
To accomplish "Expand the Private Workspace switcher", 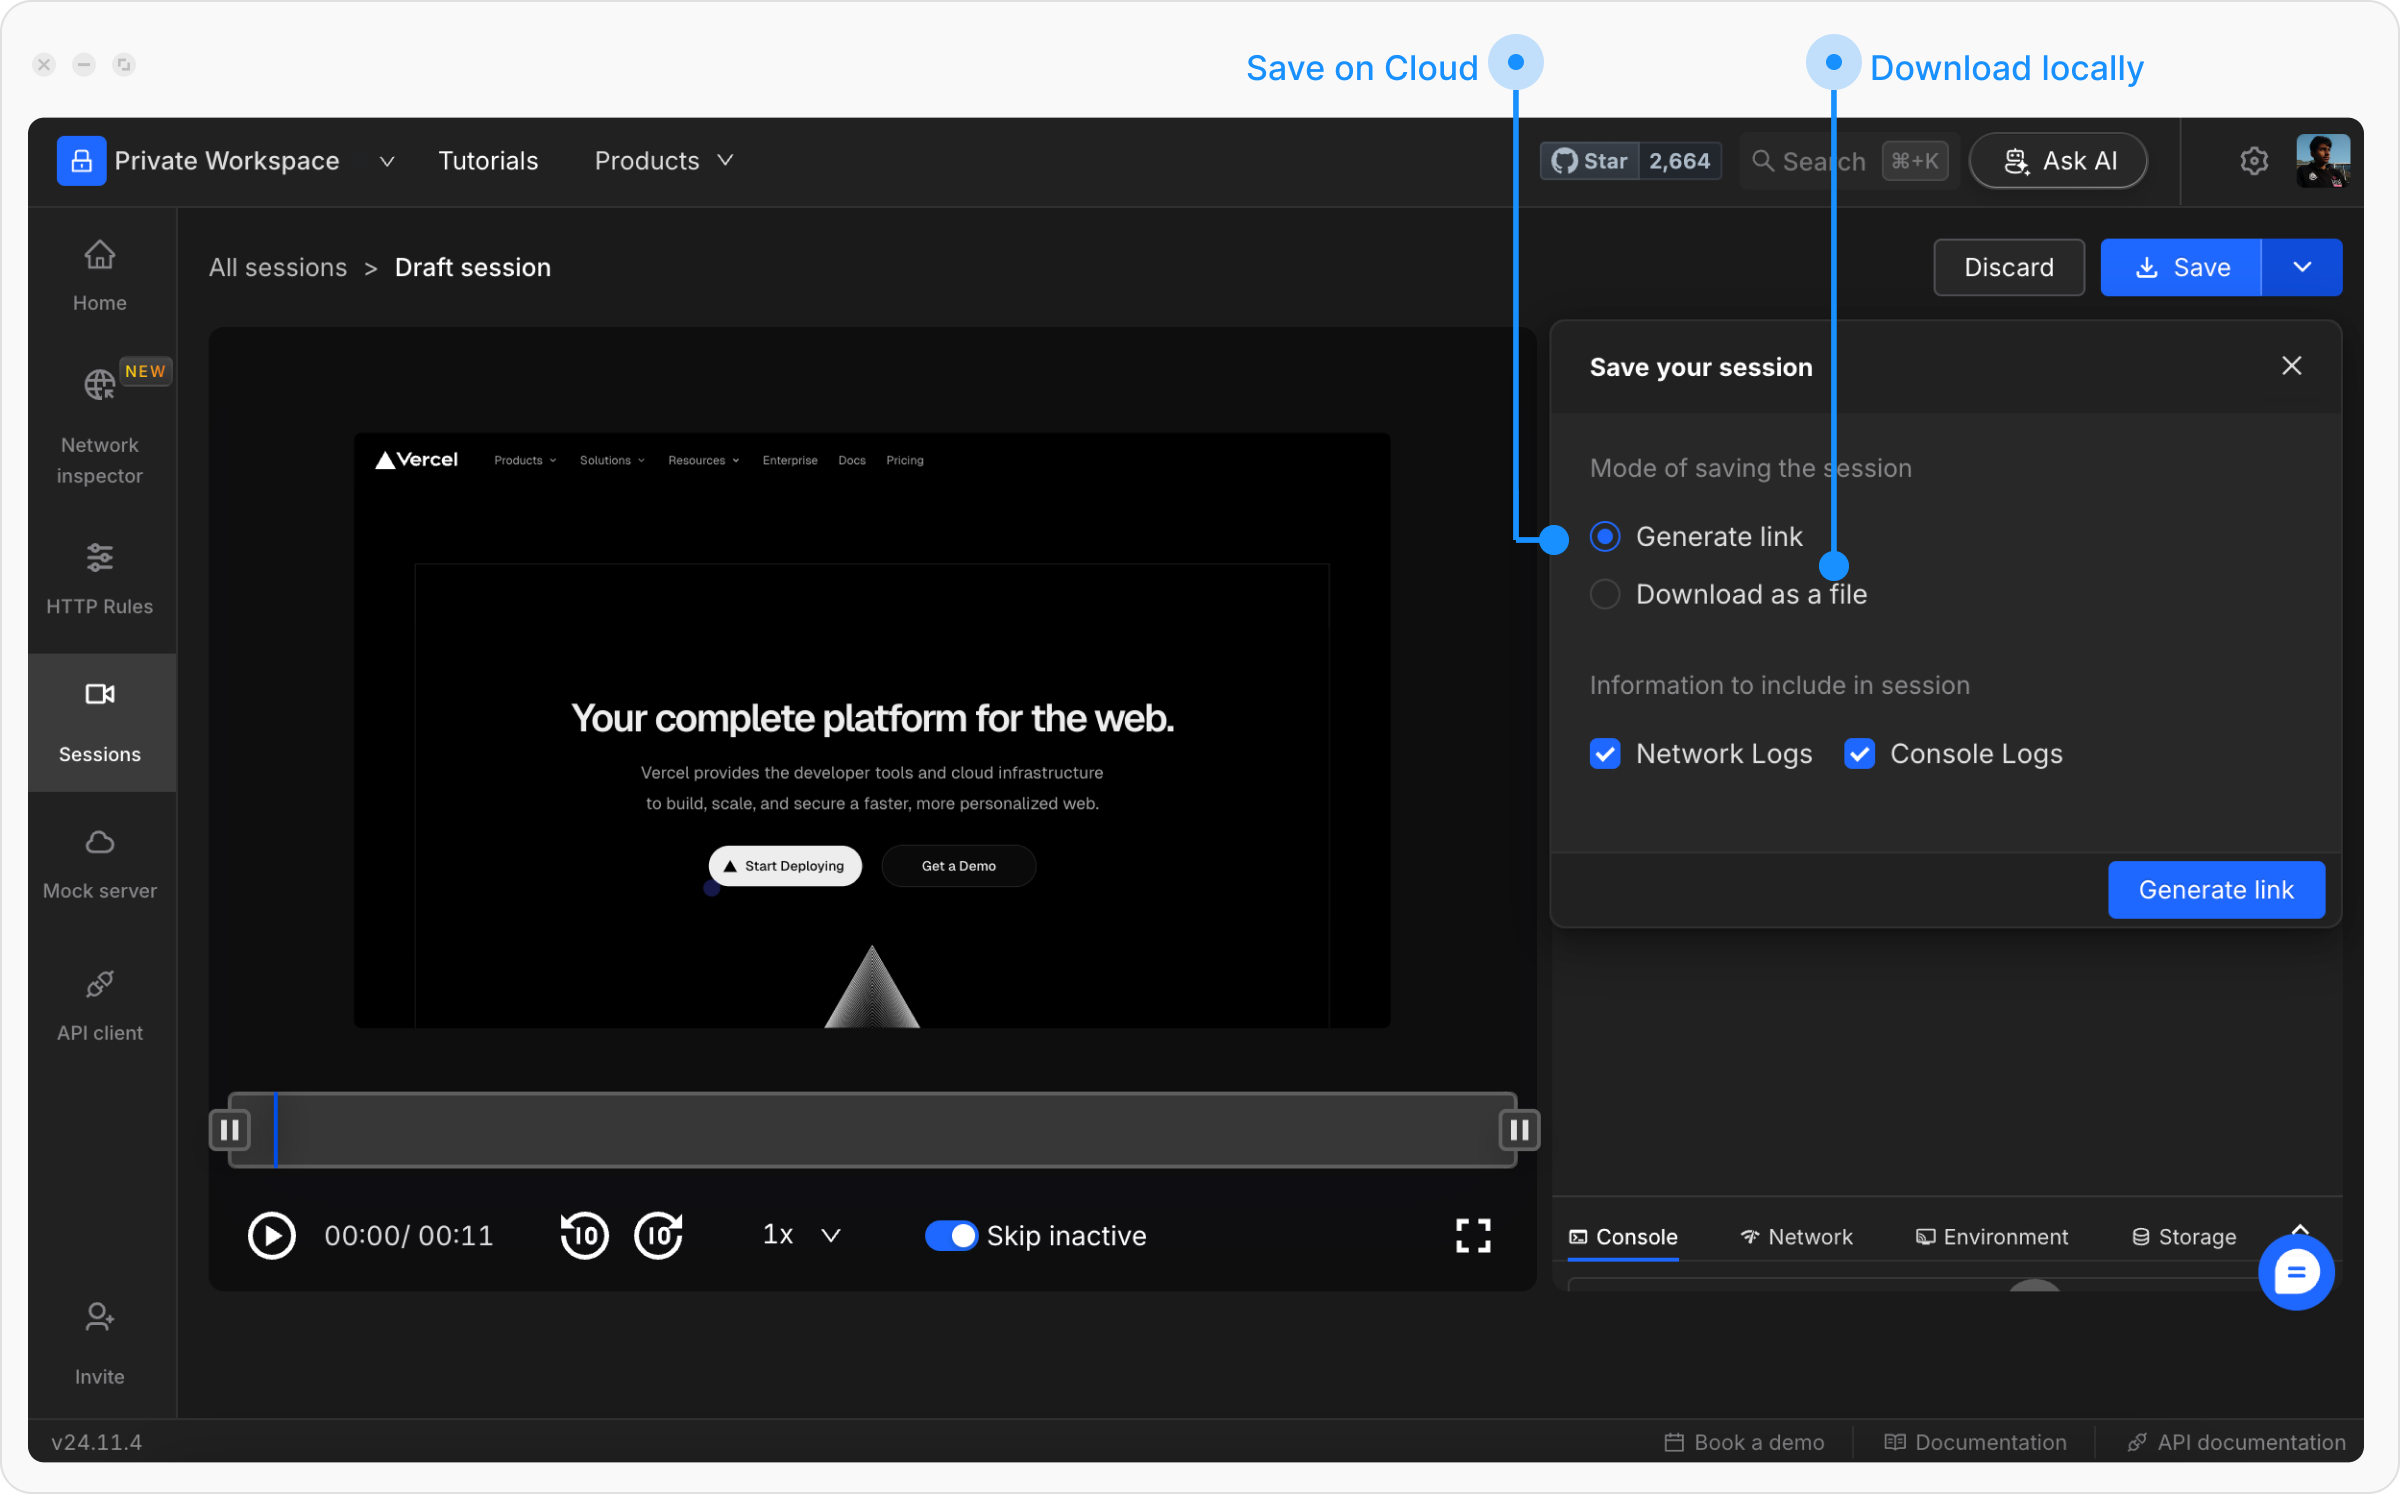I will click(386, 161).
